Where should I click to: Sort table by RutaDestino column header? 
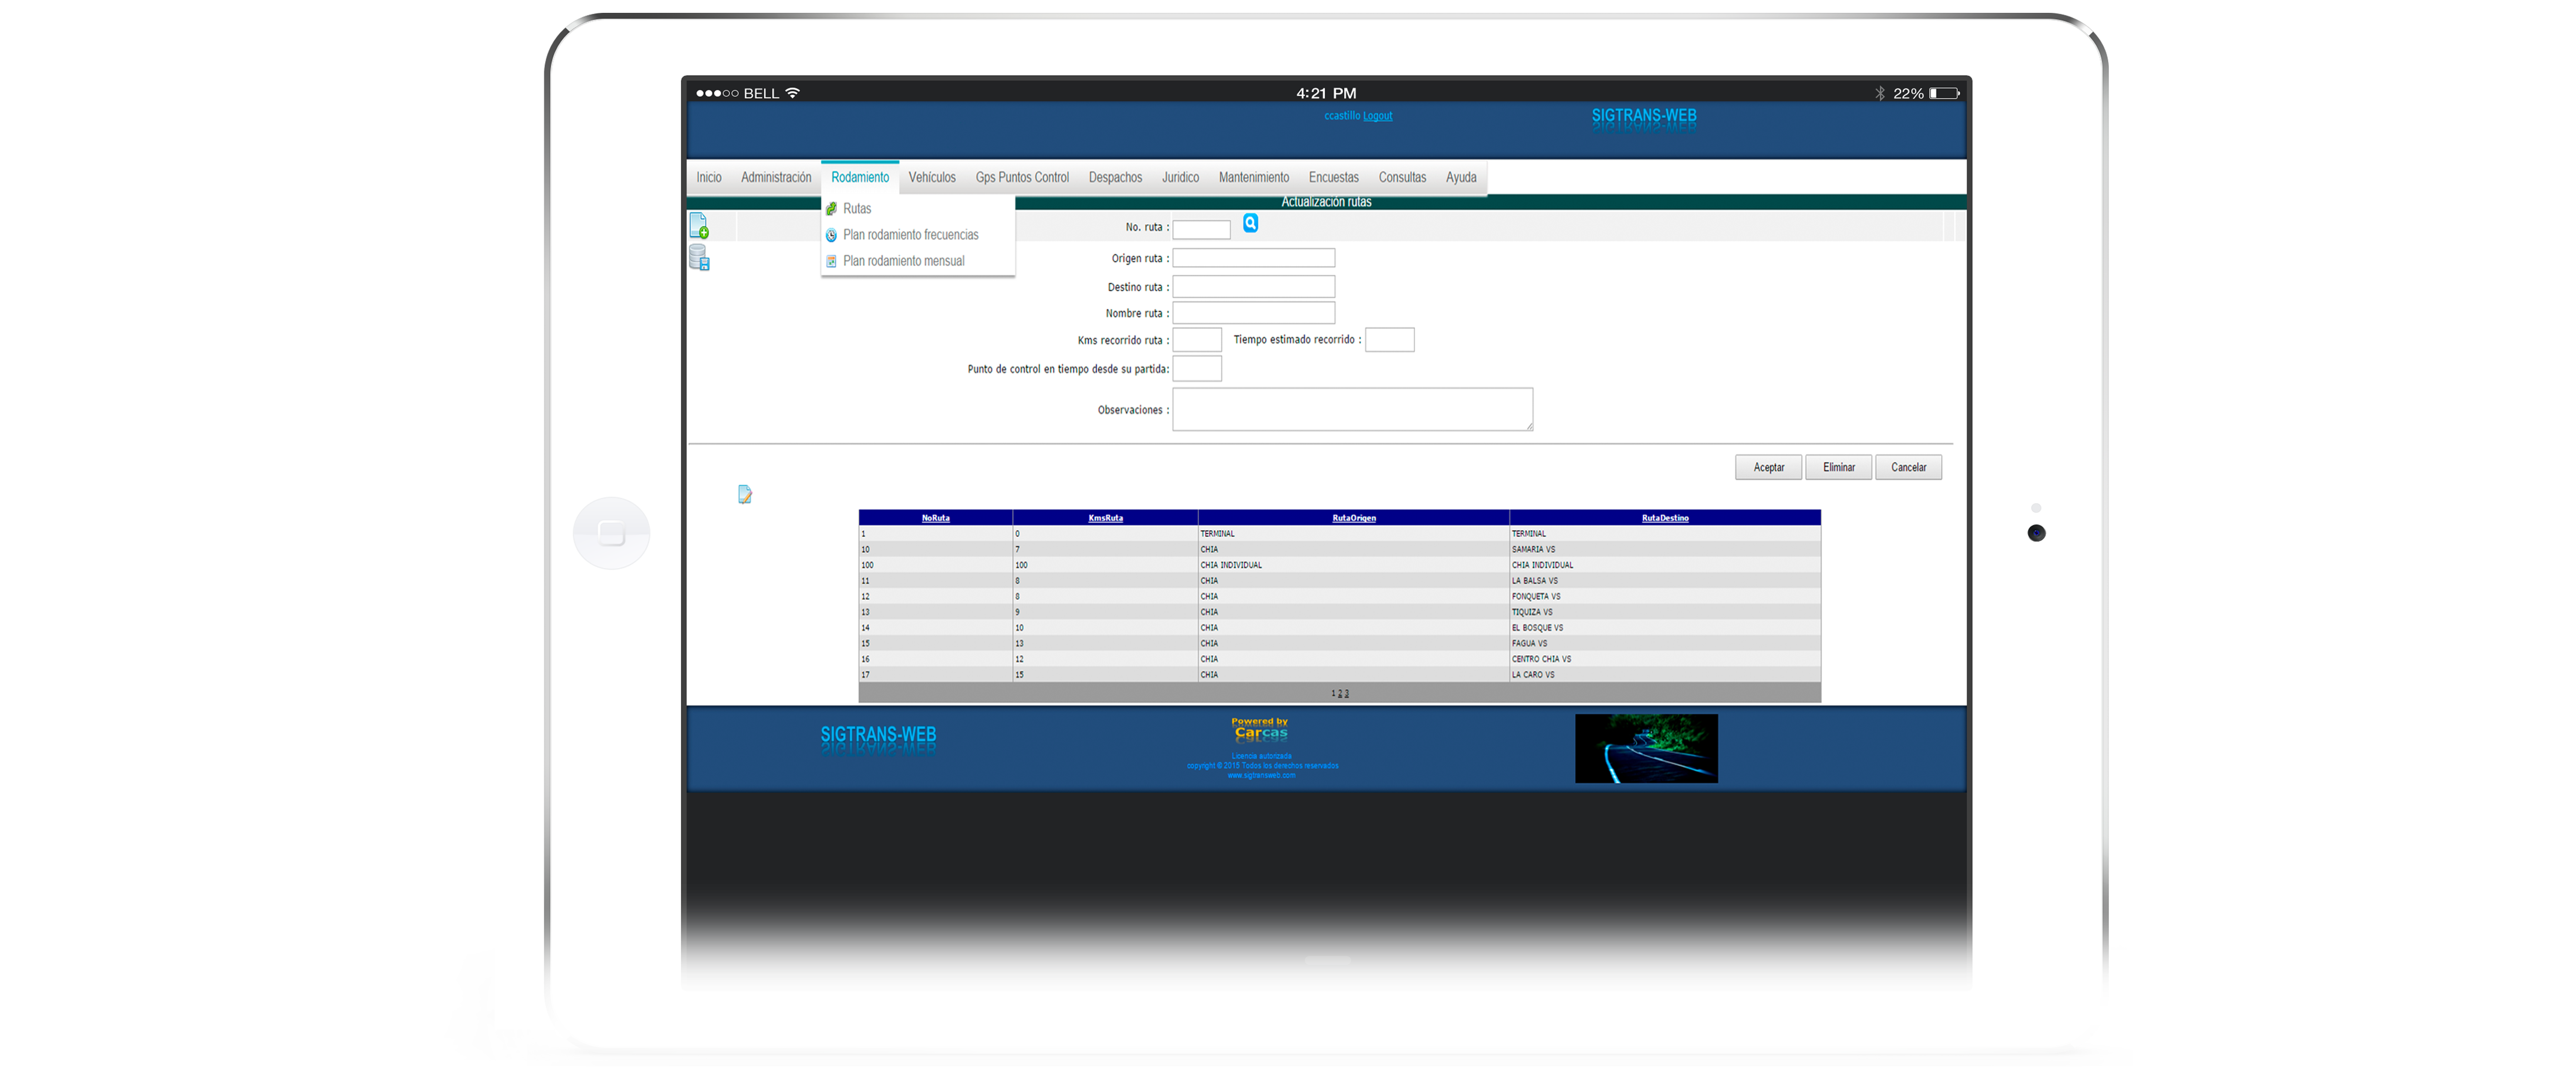[x=1665, y=518]
